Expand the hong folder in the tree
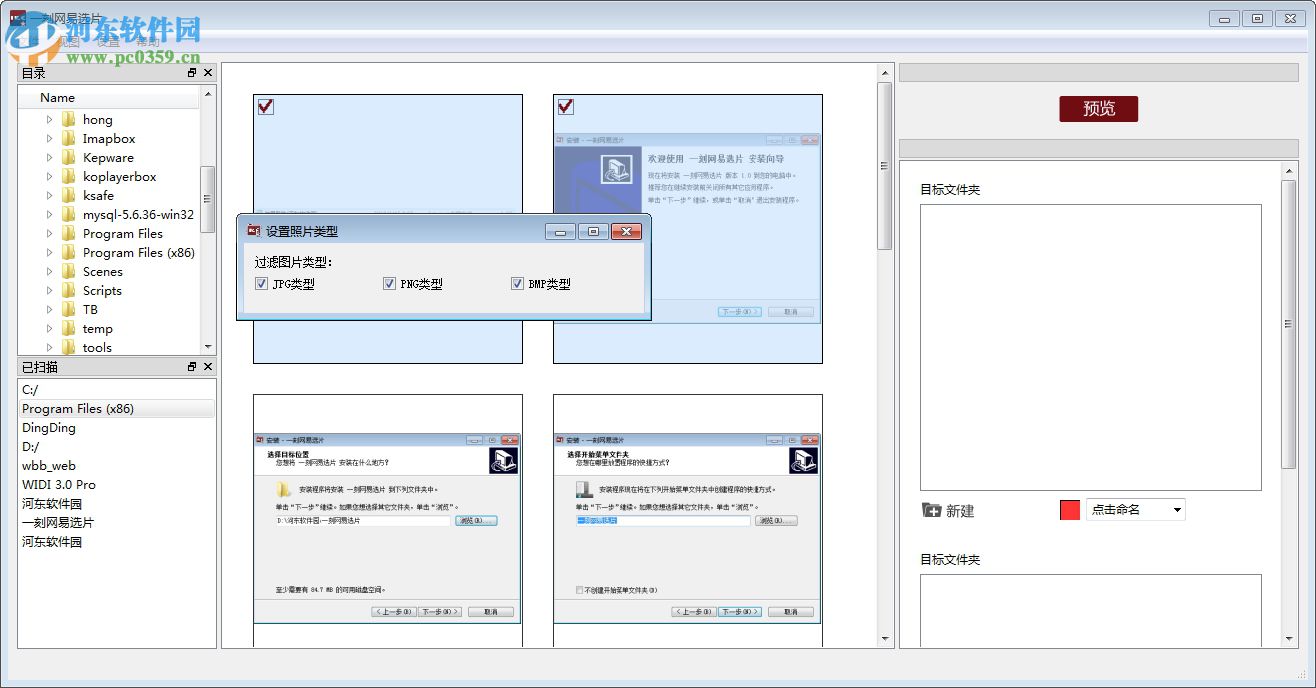The image size is (1316, 688). click(x=49, y=119)
